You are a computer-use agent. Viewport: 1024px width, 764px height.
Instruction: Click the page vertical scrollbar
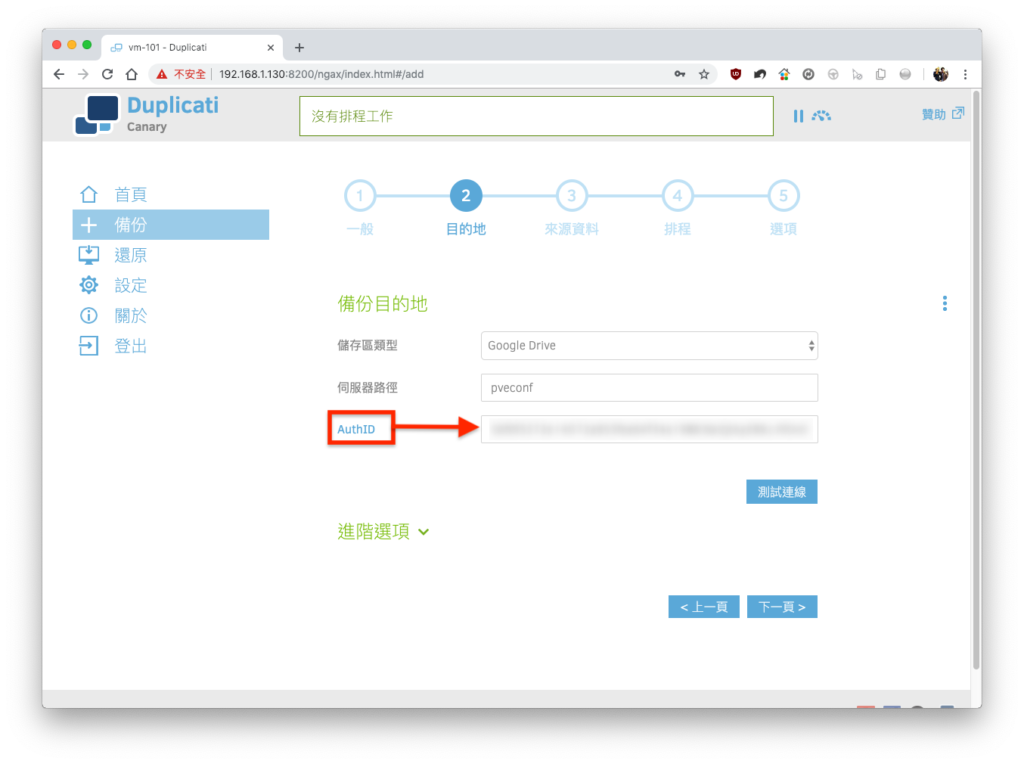point(976,379)
